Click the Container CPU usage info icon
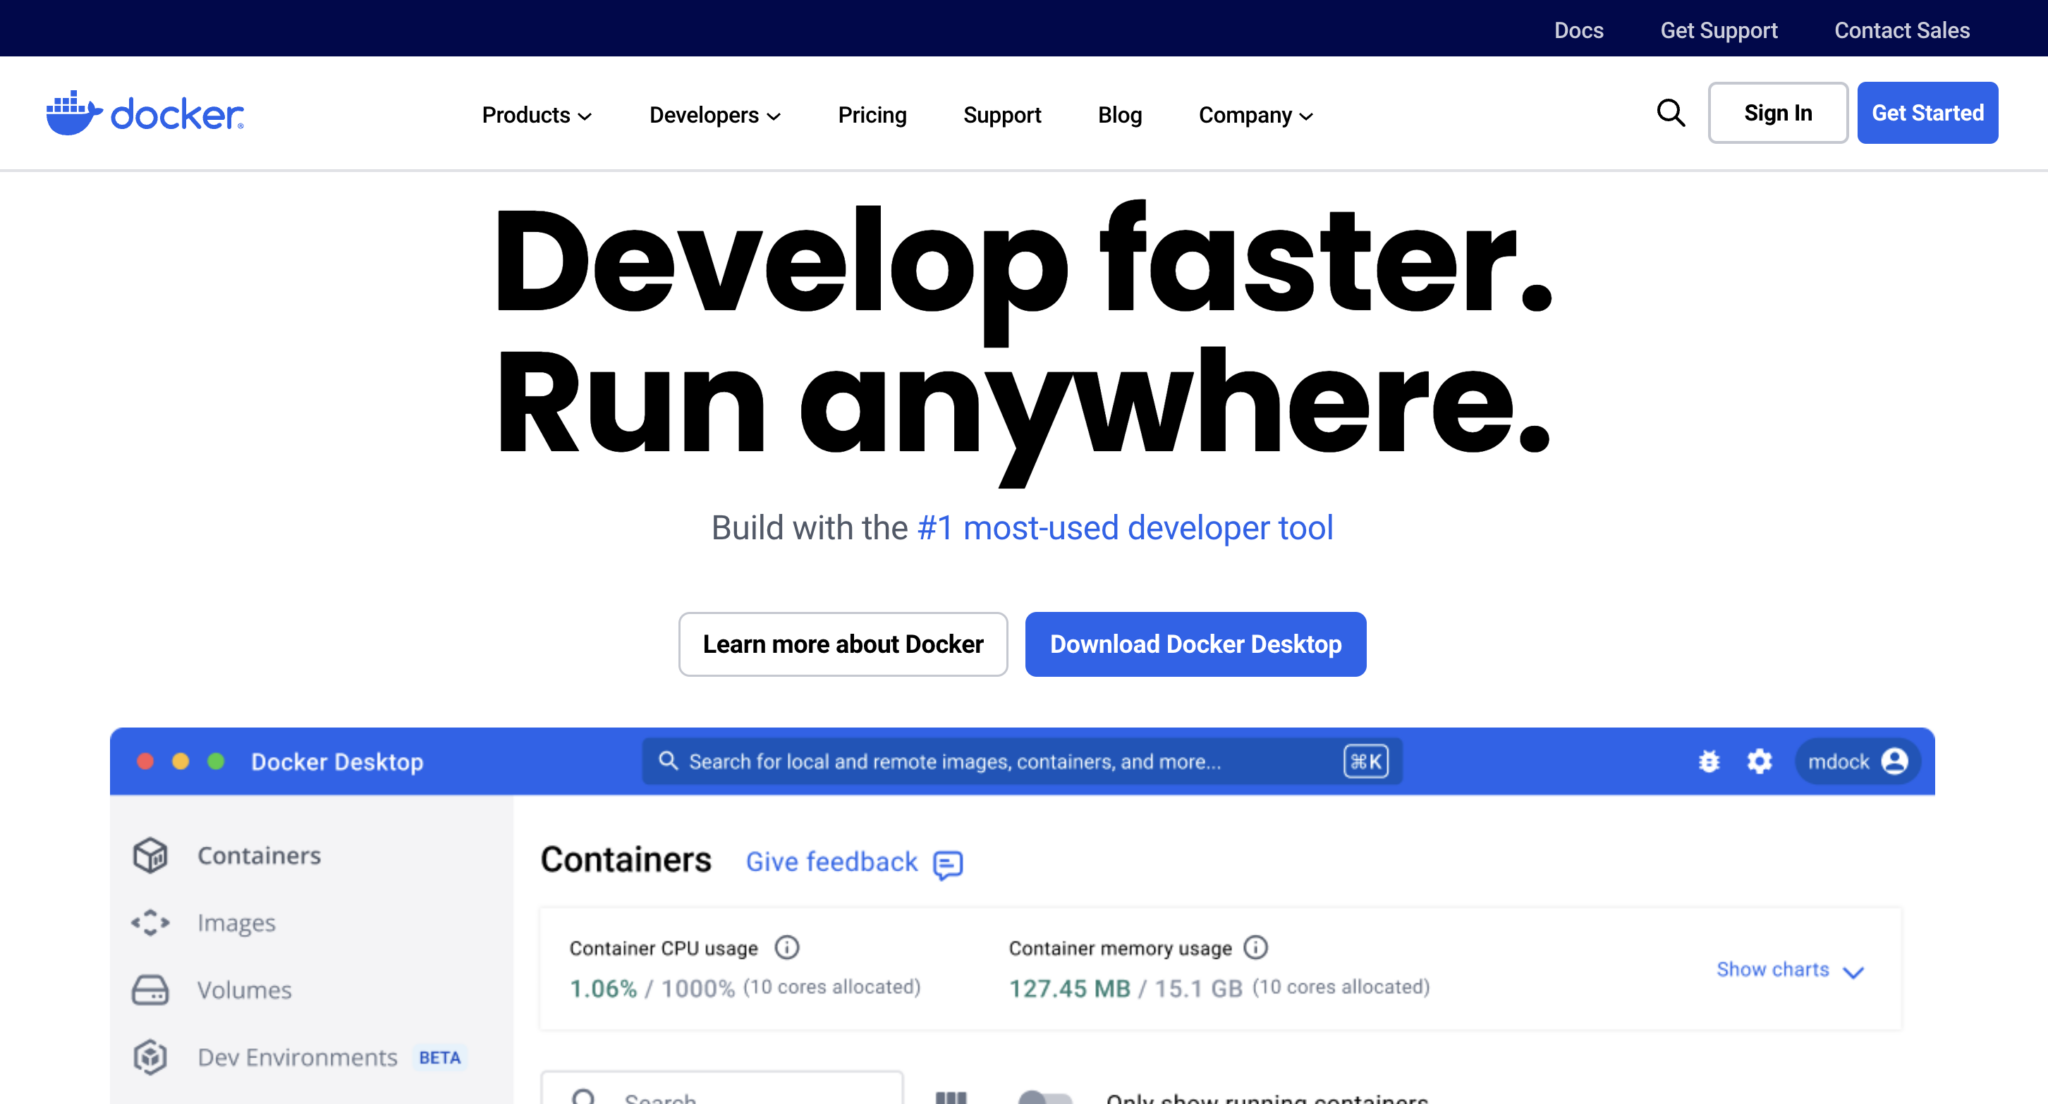This screenshot has height=1104, width=2048. [x=787, y=947]
